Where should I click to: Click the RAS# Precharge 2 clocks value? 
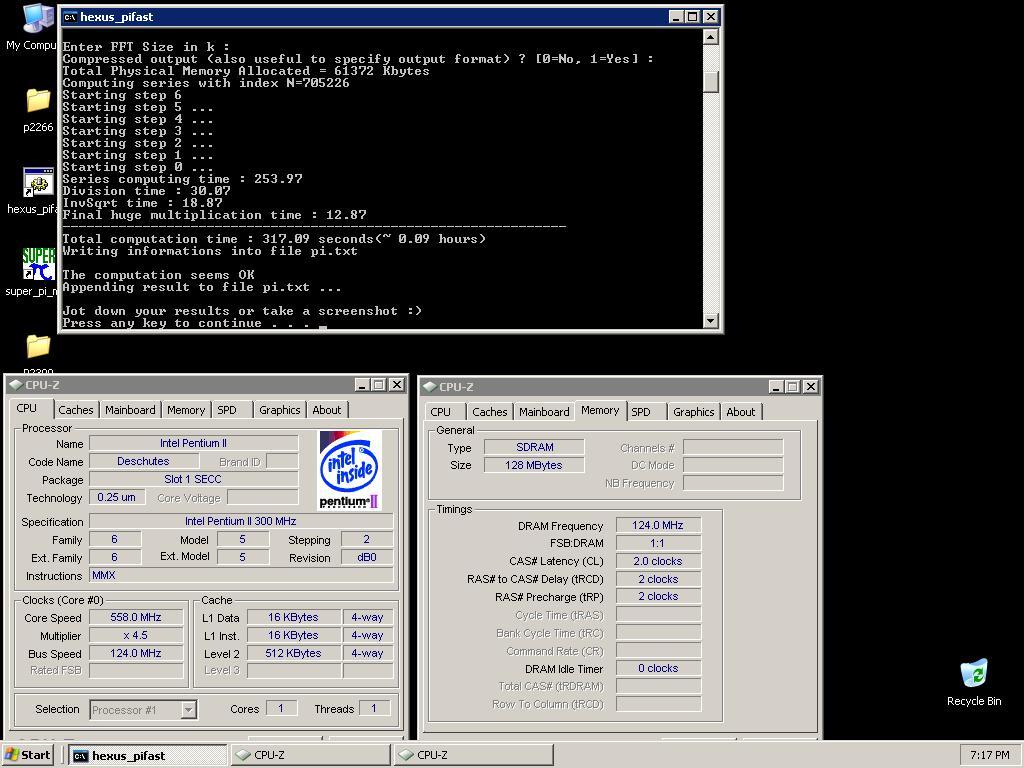tap(658, 596)
